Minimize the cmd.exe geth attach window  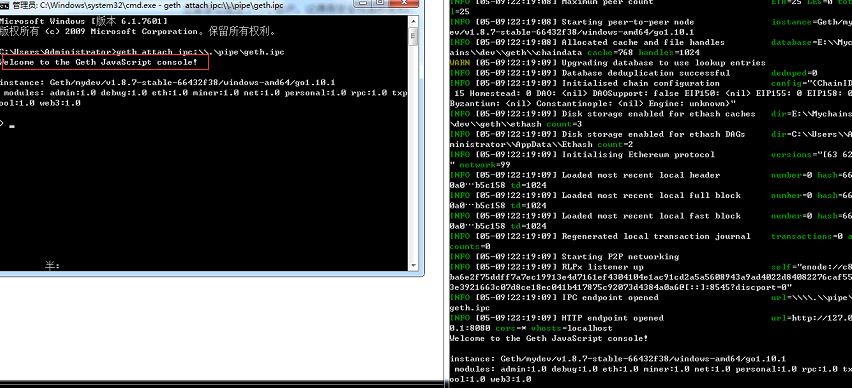362,3
